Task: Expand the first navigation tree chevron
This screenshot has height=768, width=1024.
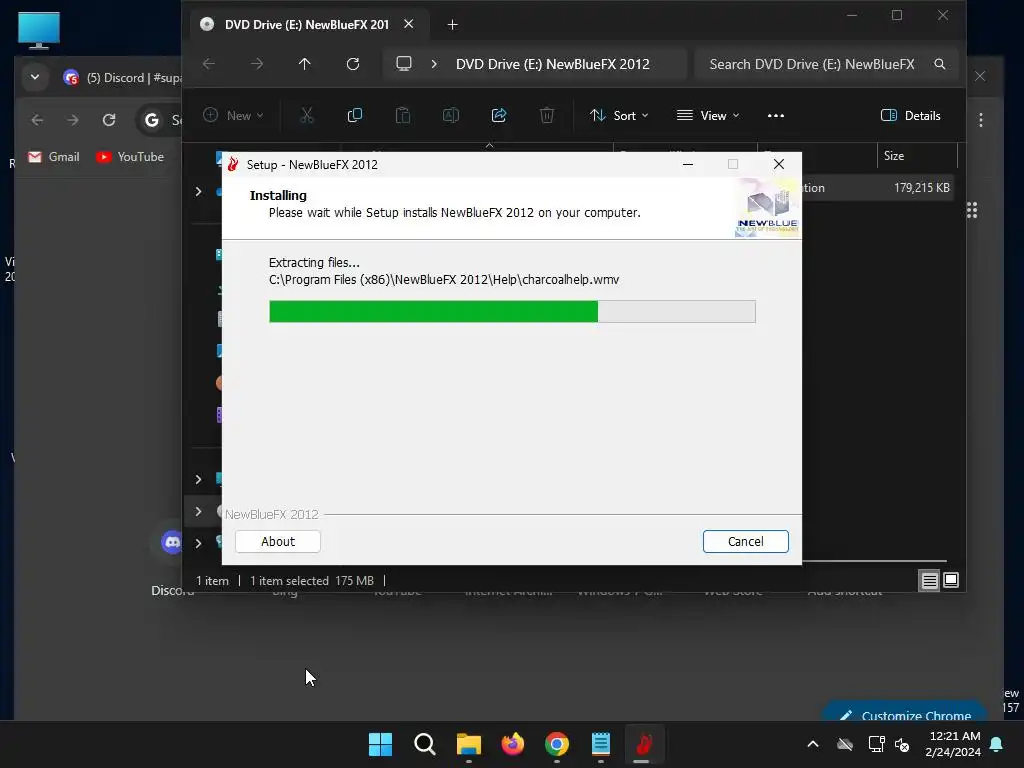Action: (x=199, y=191)
